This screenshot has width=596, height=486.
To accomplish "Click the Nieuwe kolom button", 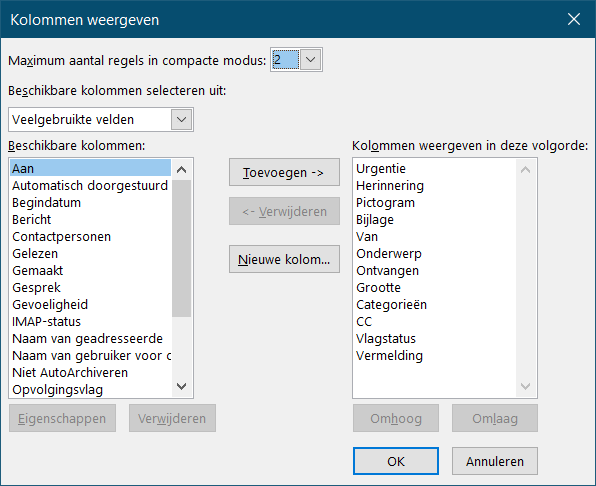I will [284, 260].
